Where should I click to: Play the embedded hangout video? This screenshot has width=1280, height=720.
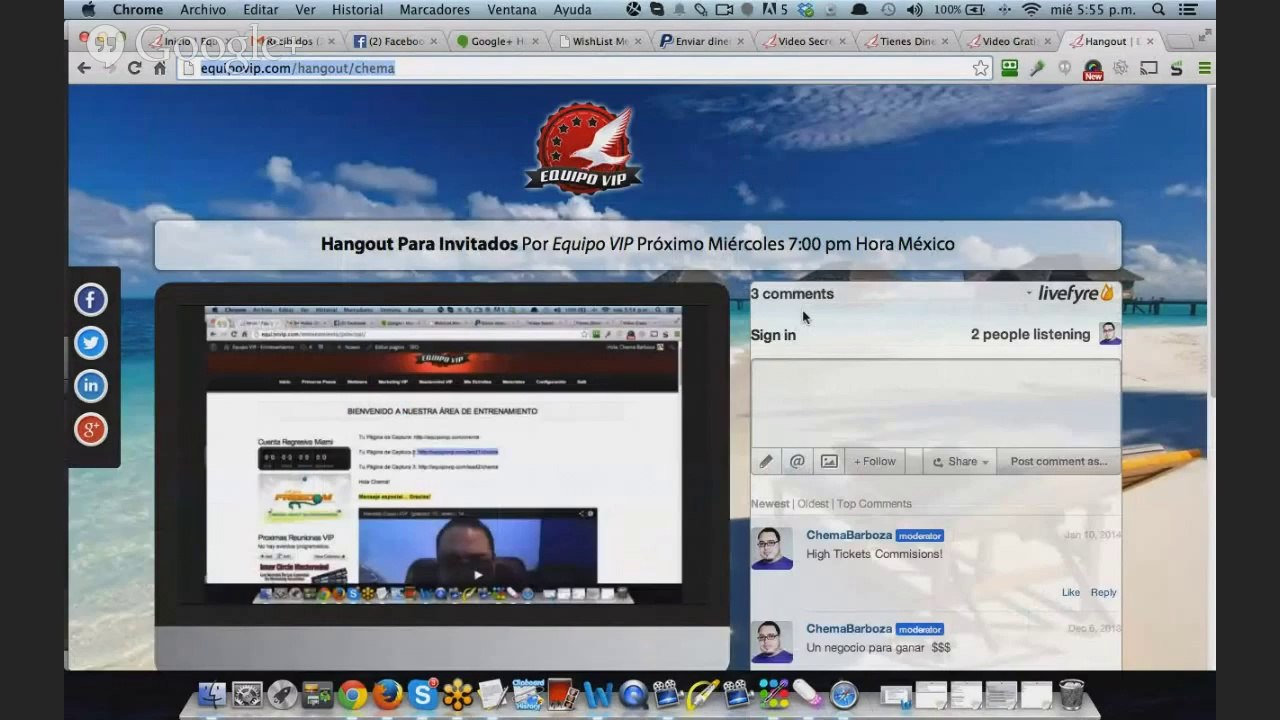pos(478,575)
